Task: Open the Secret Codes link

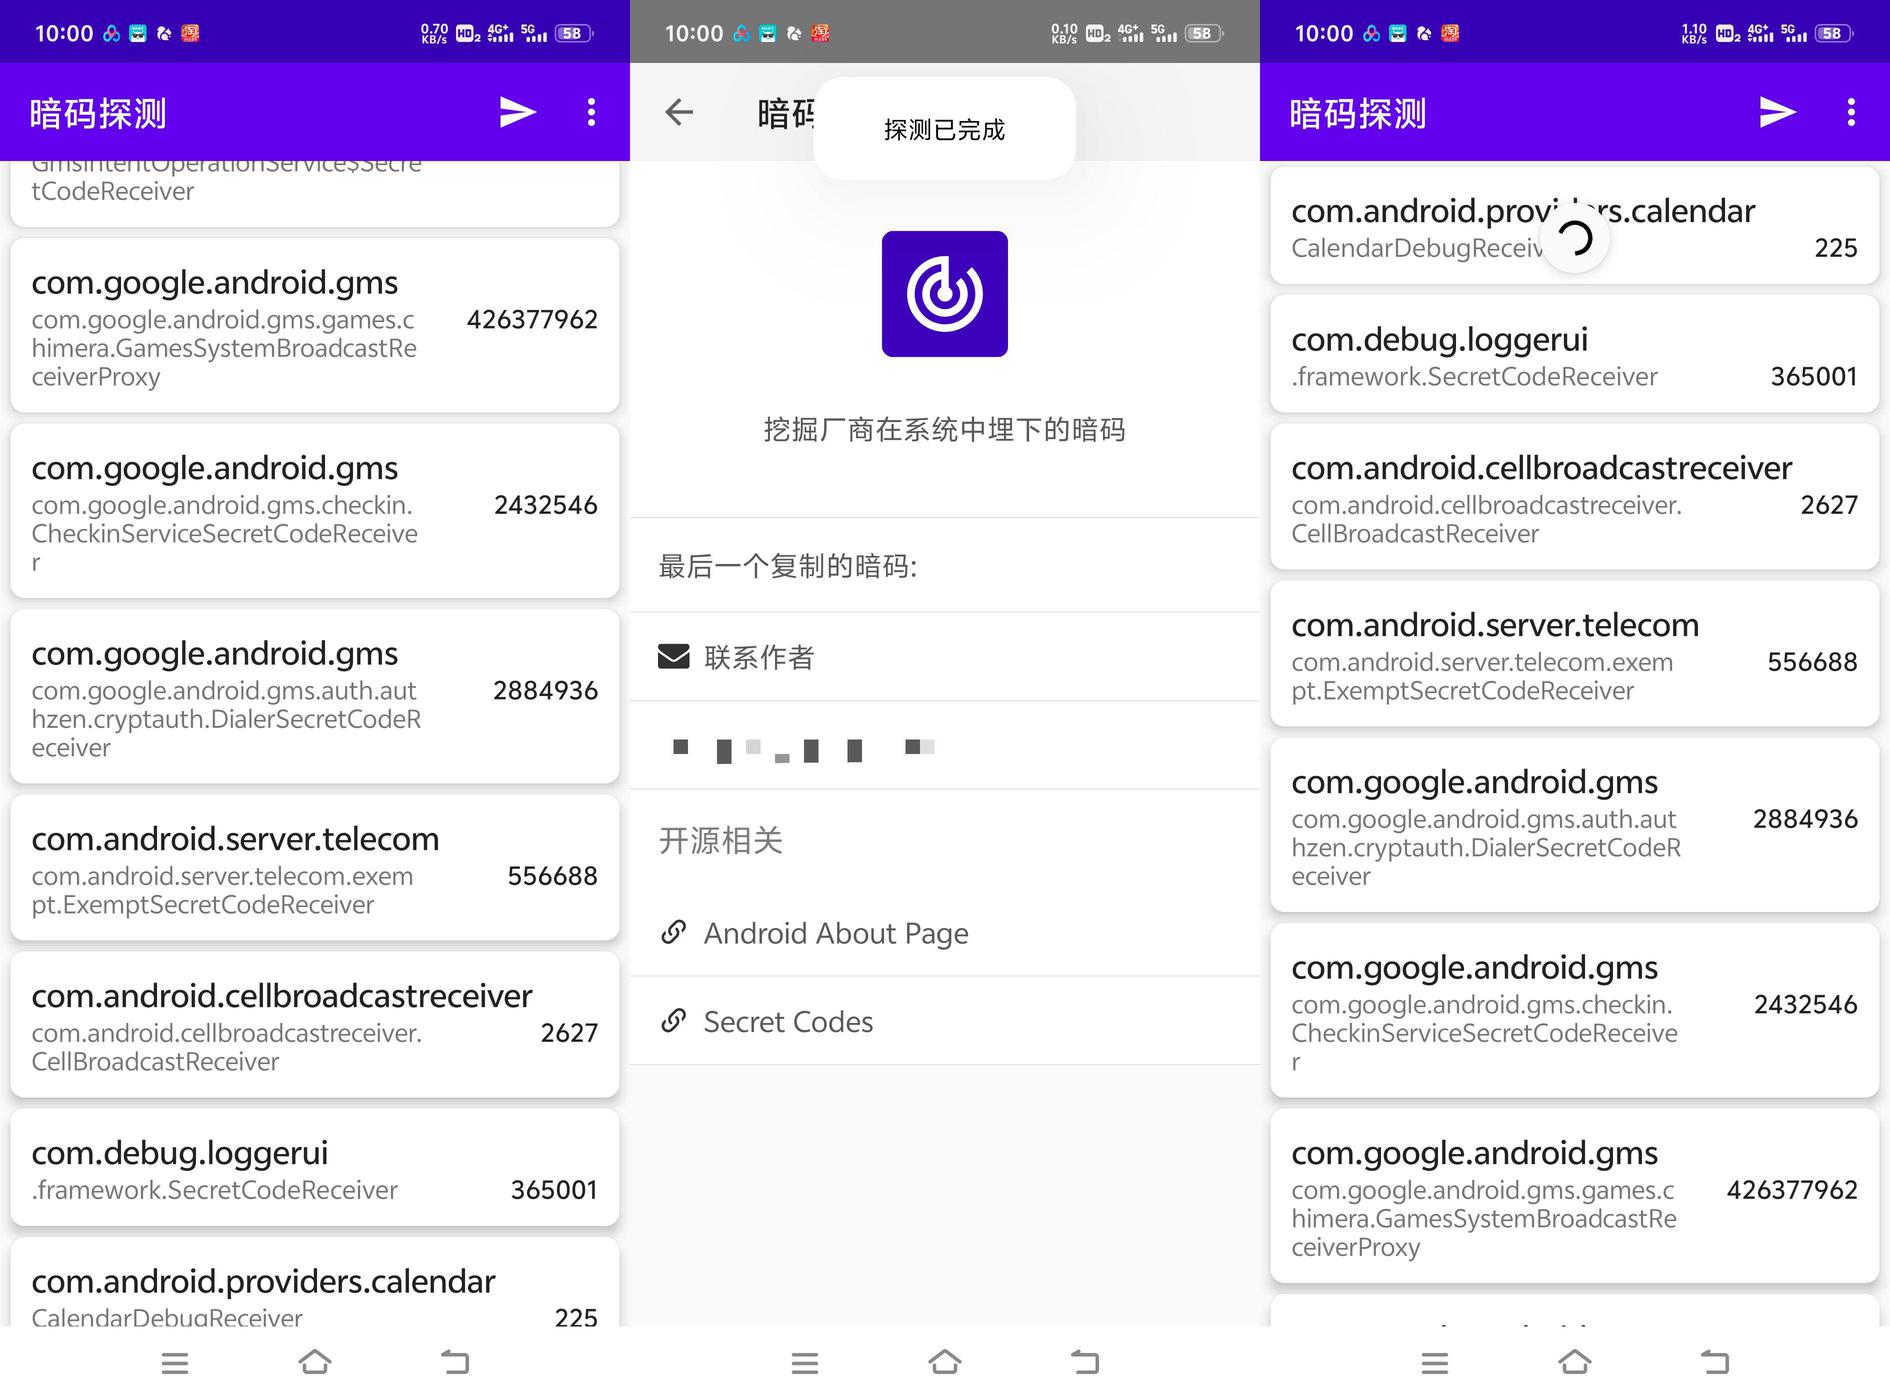Action: [x=945, y=1020]
